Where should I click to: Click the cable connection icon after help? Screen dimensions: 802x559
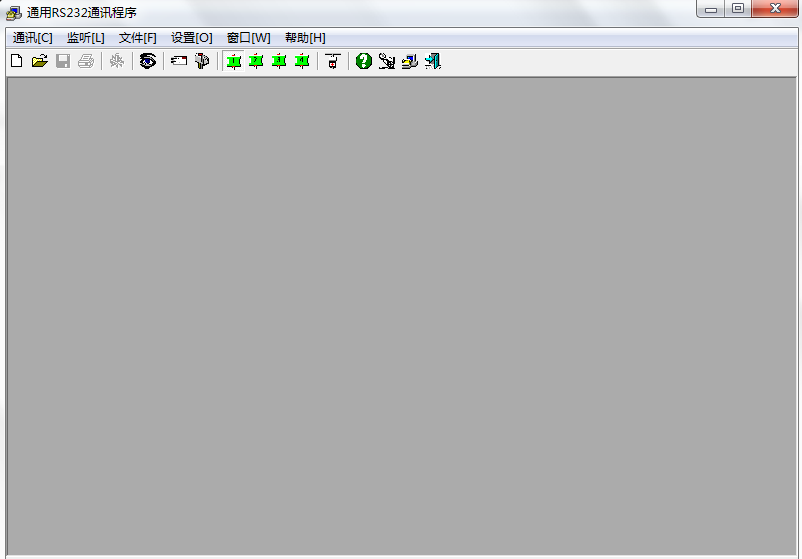[387, 61]
